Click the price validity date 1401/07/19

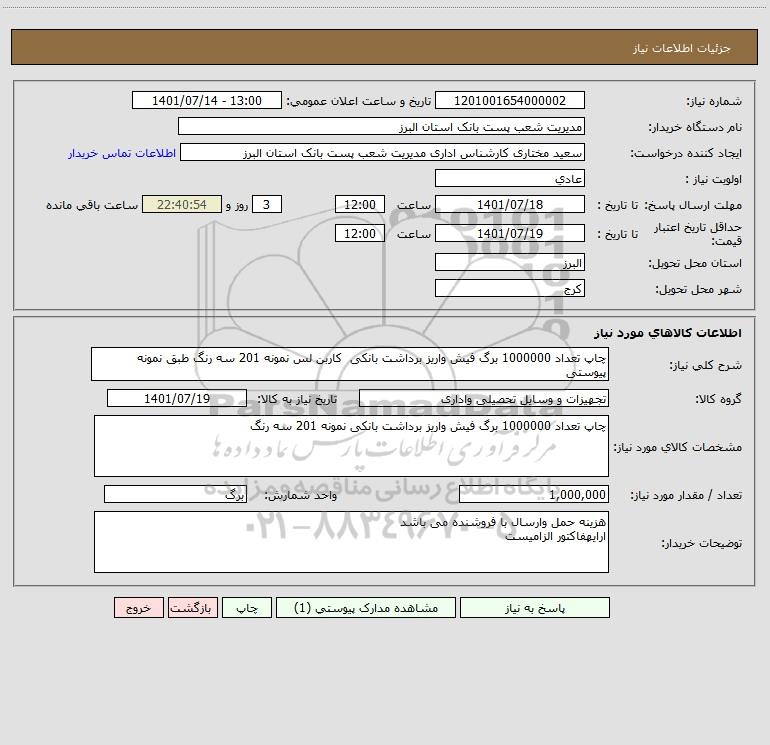510,233
